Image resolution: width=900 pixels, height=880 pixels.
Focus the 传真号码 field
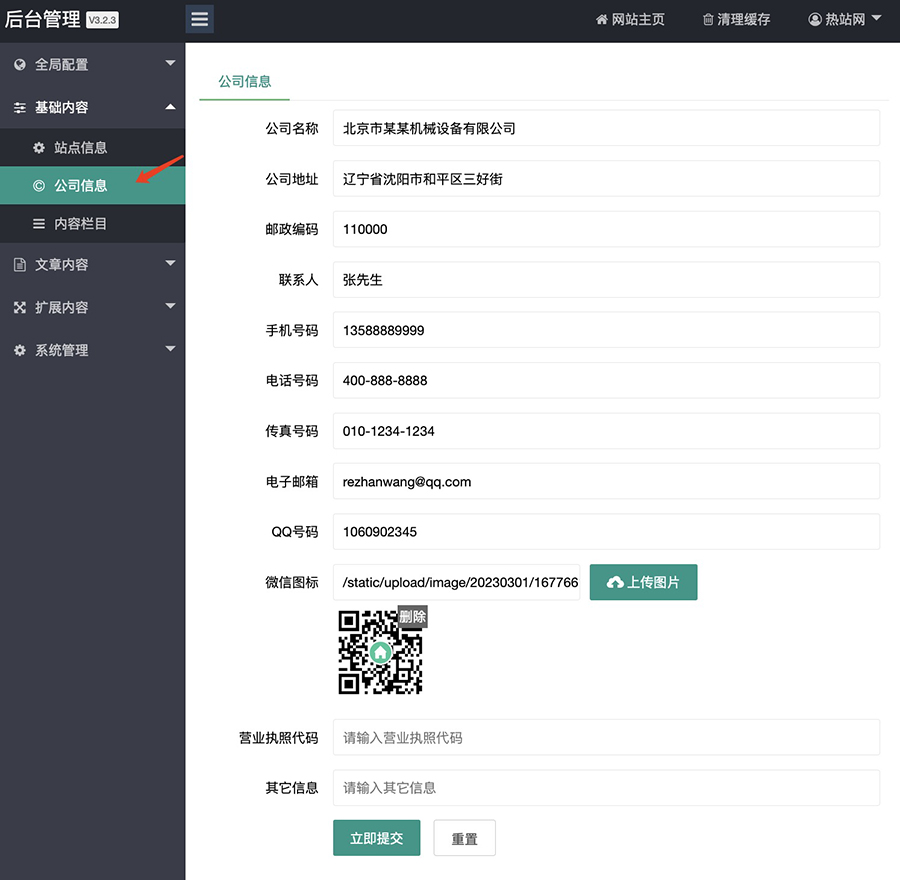point(606,431)
